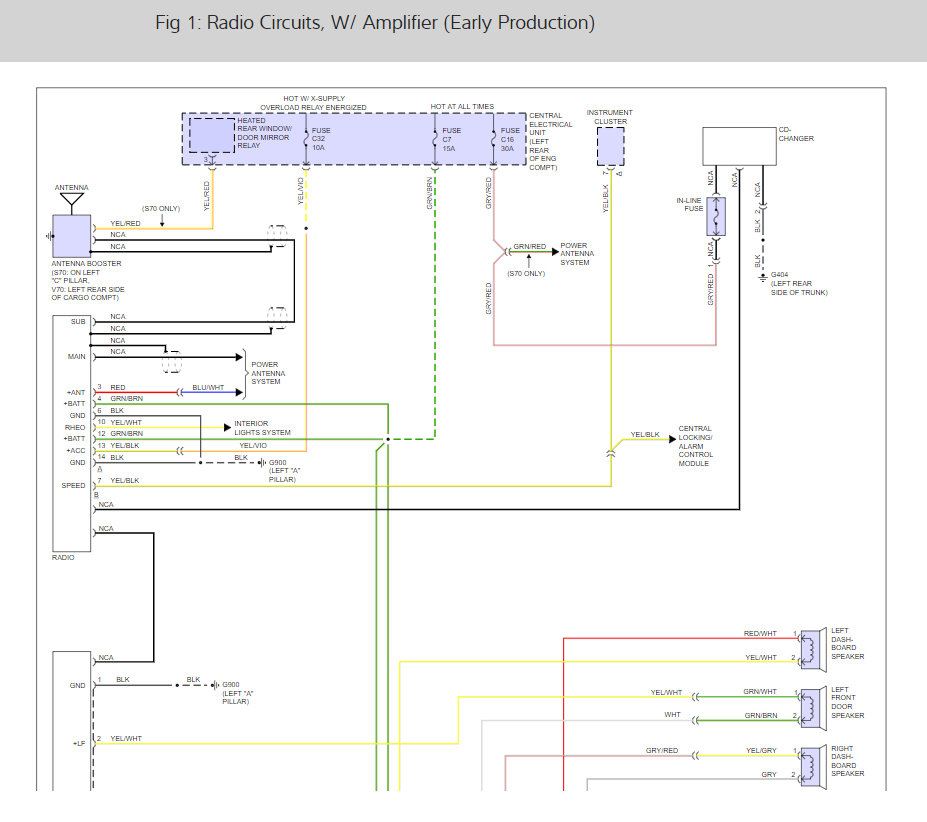The image size is (927, 822).
Task: Select the ANTENNA BOOSTER description text
Action: tap(87, 280)
